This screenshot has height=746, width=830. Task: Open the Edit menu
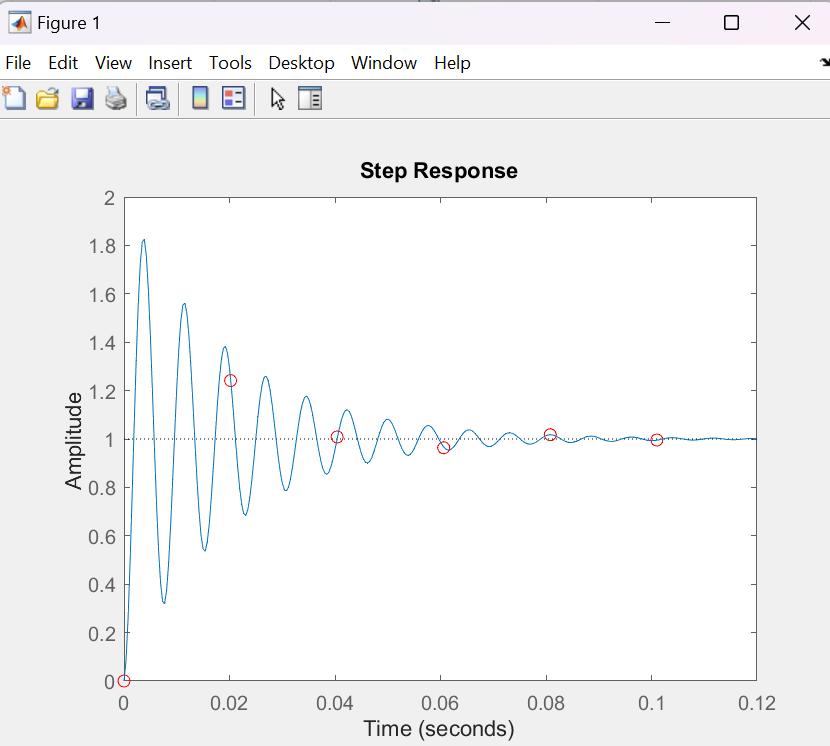tap(63, 62)
